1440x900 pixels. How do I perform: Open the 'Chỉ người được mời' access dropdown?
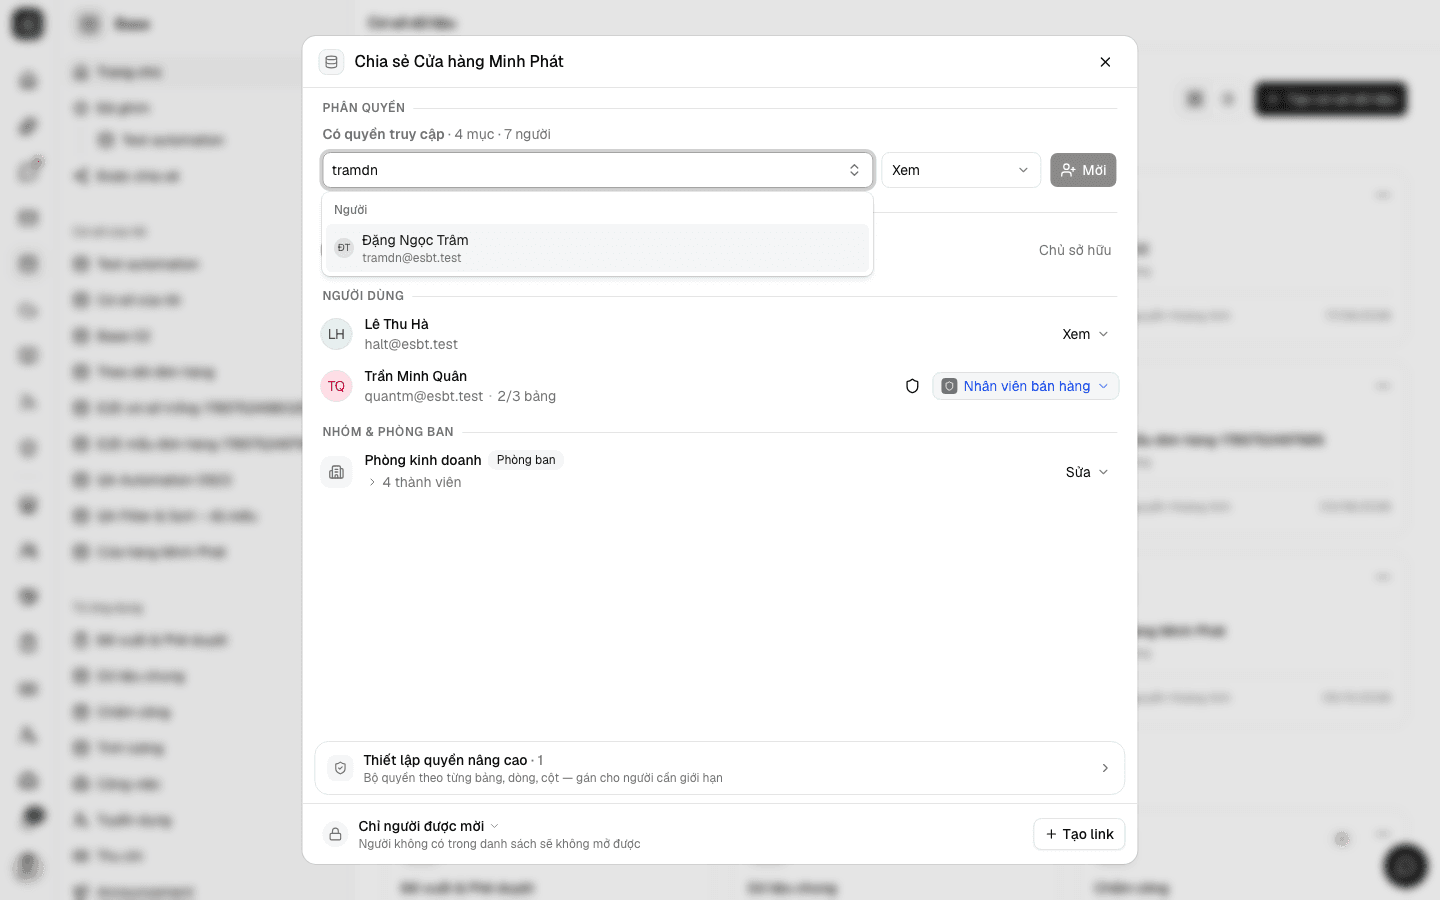[428, 826]
